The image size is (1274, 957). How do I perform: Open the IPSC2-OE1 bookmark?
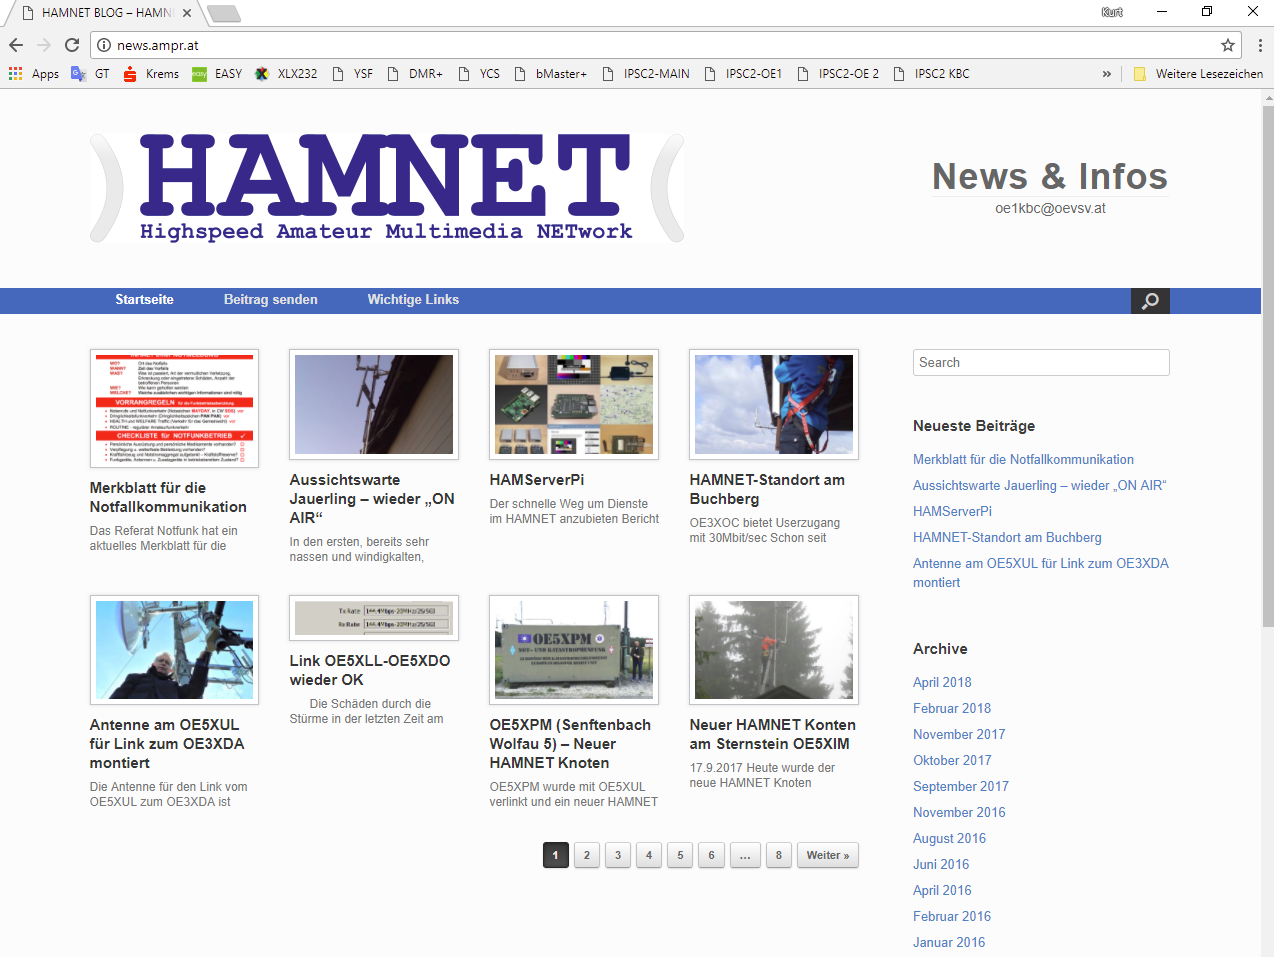coord(744,74)
